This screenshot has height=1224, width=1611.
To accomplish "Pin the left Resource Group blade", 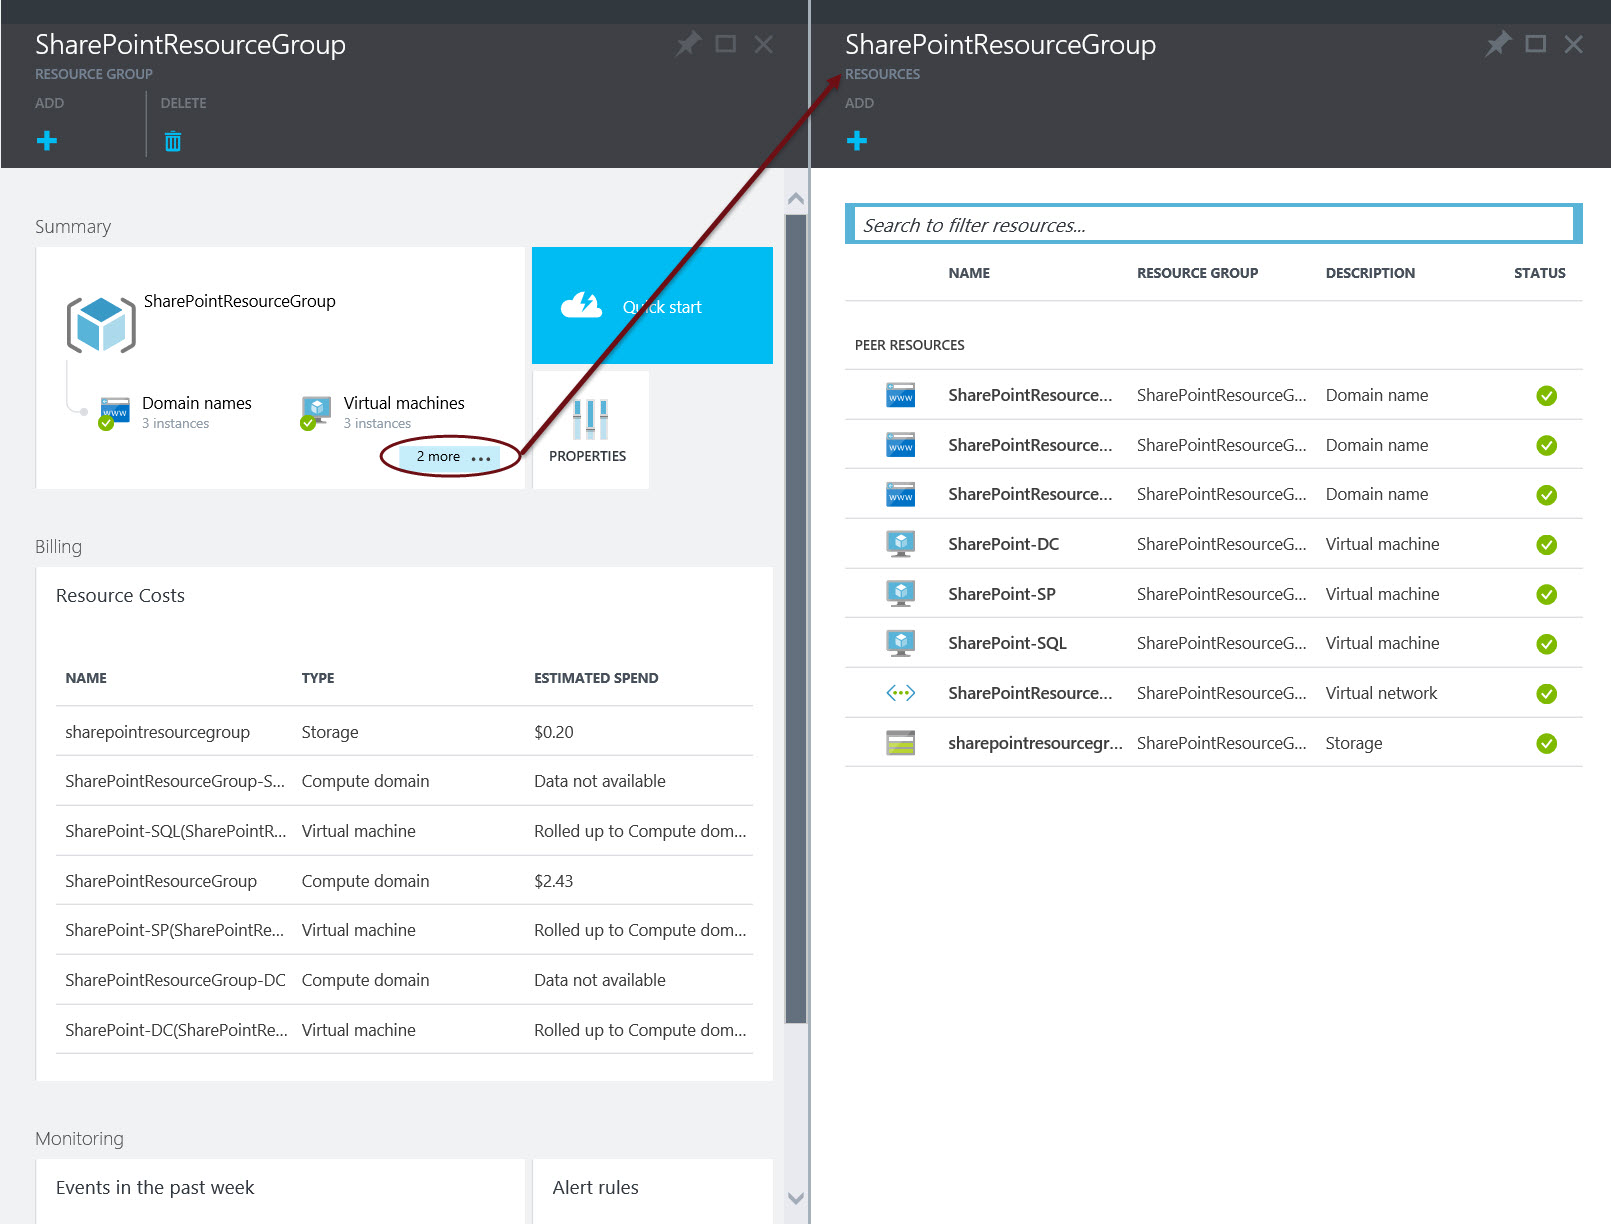I will pyautogui.click(x=688, y=44).
